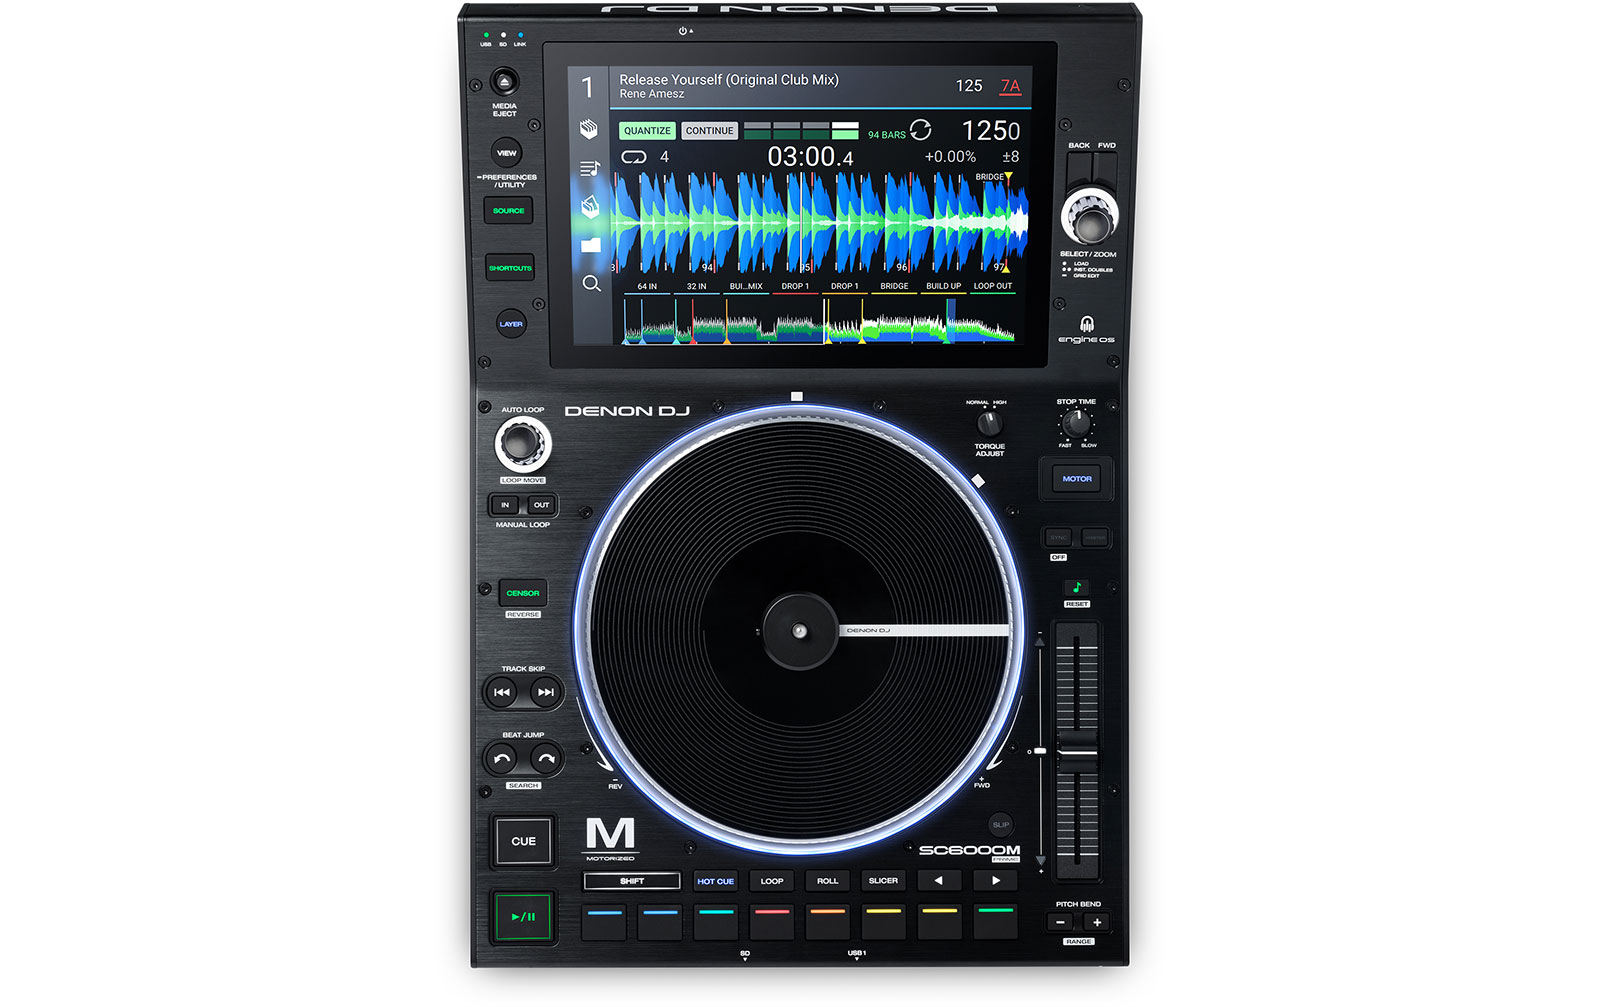The image size is (1600, 1007).
Task: Tap the 64 IN cue label
Action: 647,287
